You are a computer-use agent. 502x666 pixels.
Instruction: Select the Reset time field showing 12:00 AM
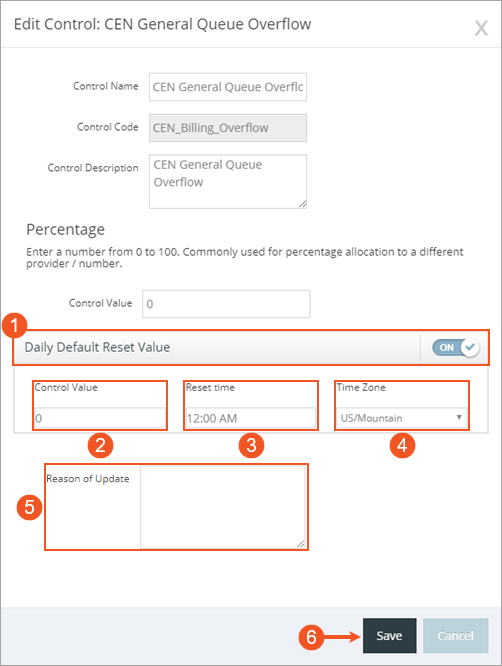pyautogui.click(x=251, y=418)
